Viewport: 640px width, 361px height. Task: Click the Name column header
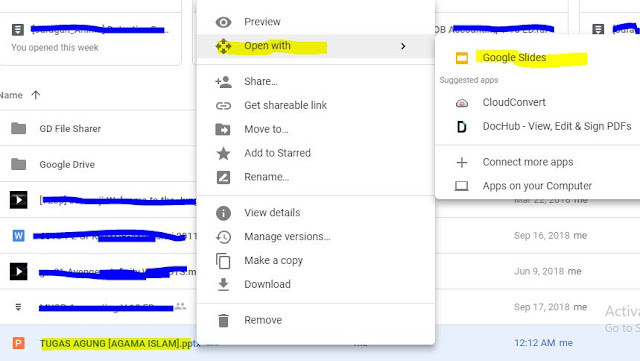pyautogui.click(x=11, y=96)
